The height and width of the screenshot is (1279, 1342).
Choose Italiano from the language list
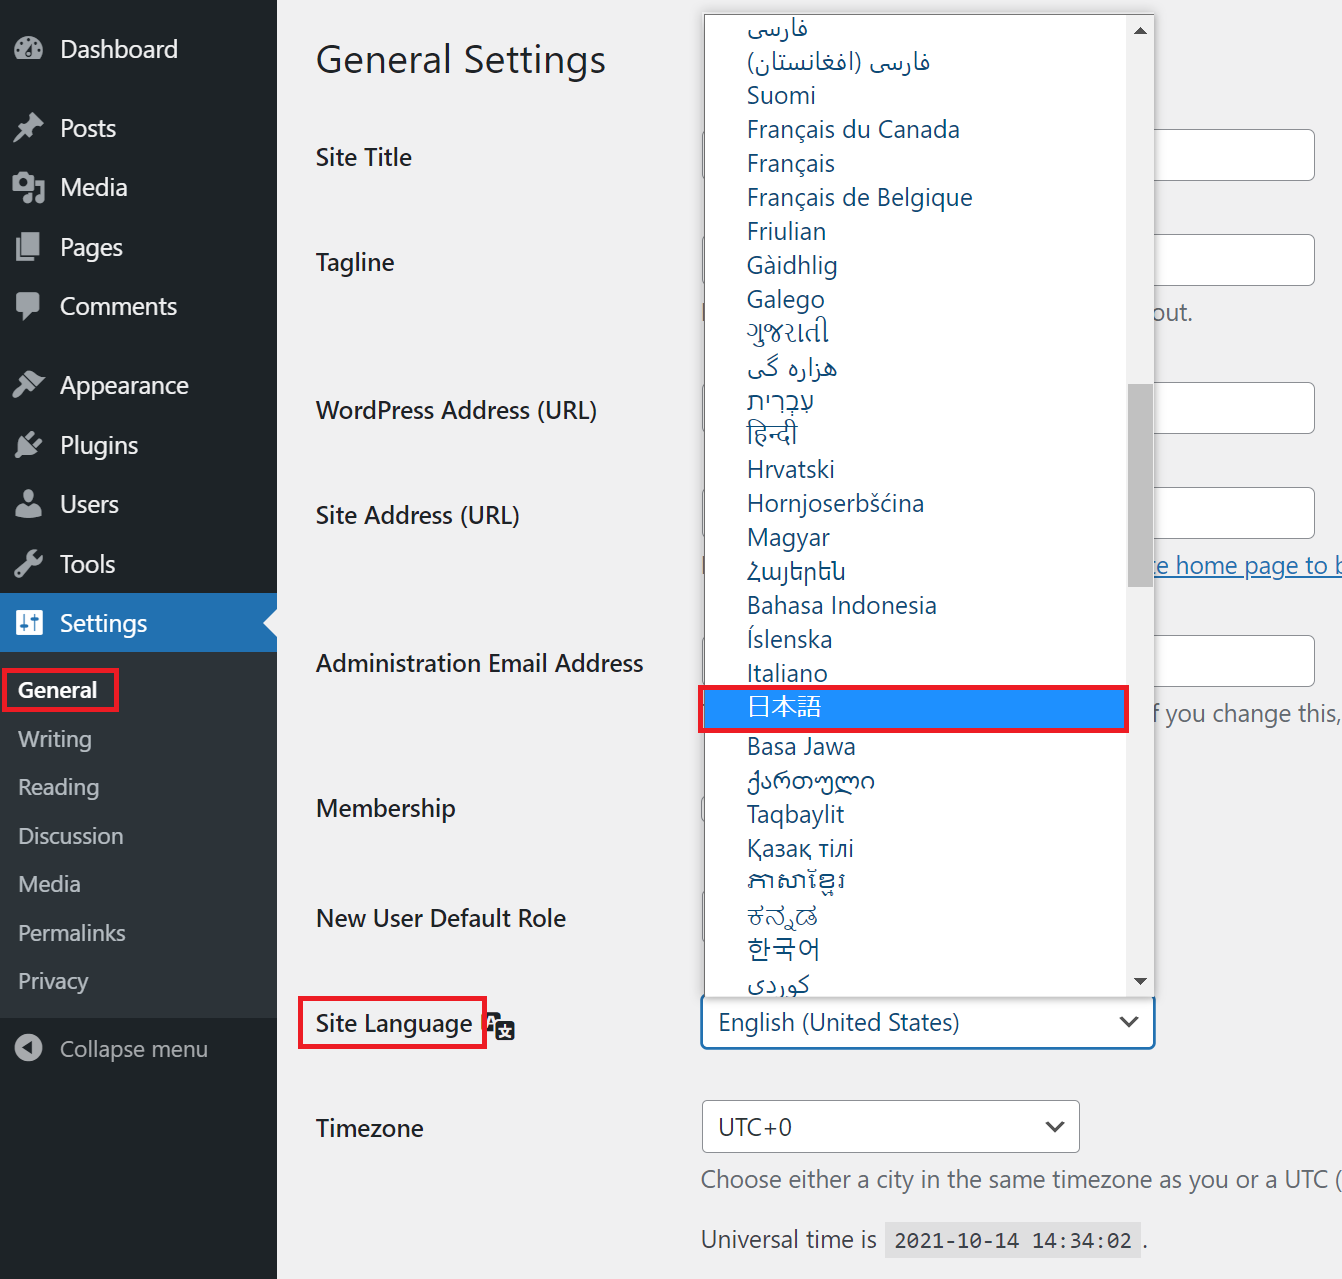click(915, 674)
